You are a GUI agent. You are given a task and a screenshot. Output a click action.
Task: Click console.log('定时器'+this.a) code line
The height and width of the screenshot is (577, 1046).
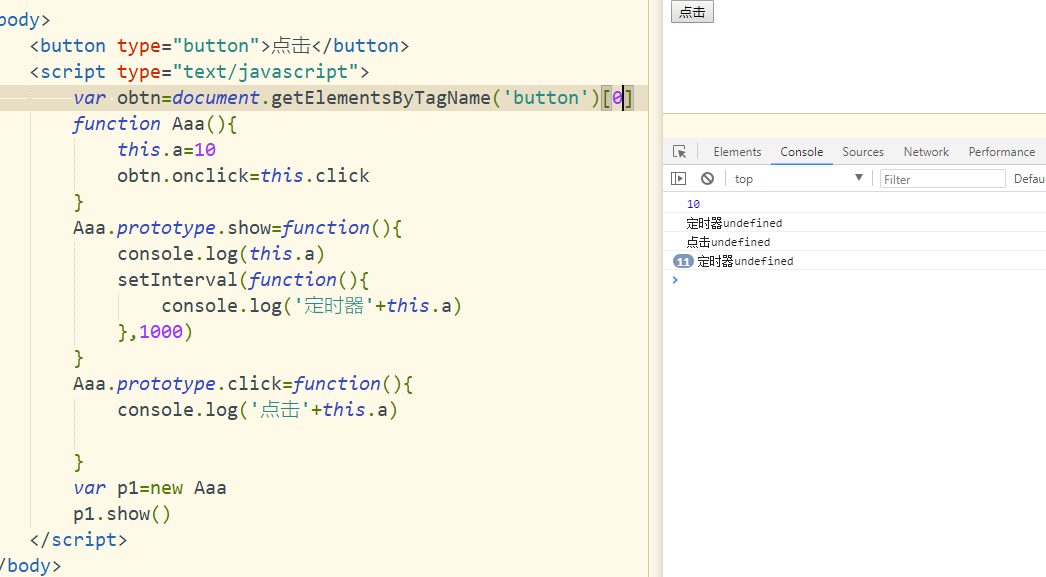(312, 306)
